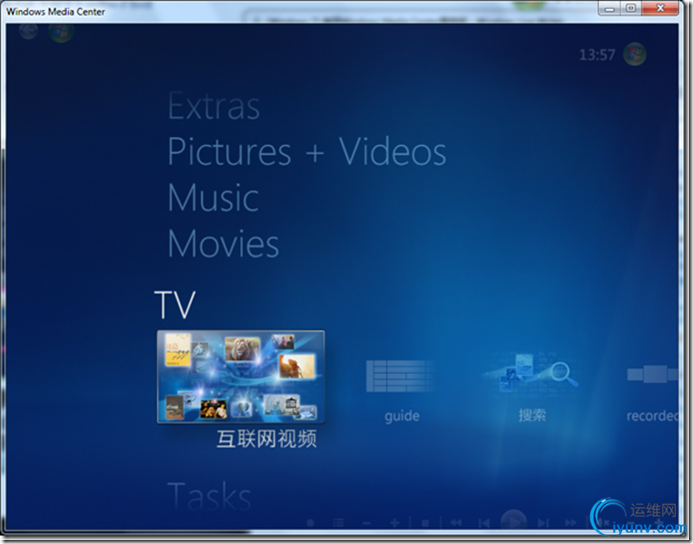Screen dimensions: 693x544
Task: Click the '互联网视频' label text
Action: 267,439
